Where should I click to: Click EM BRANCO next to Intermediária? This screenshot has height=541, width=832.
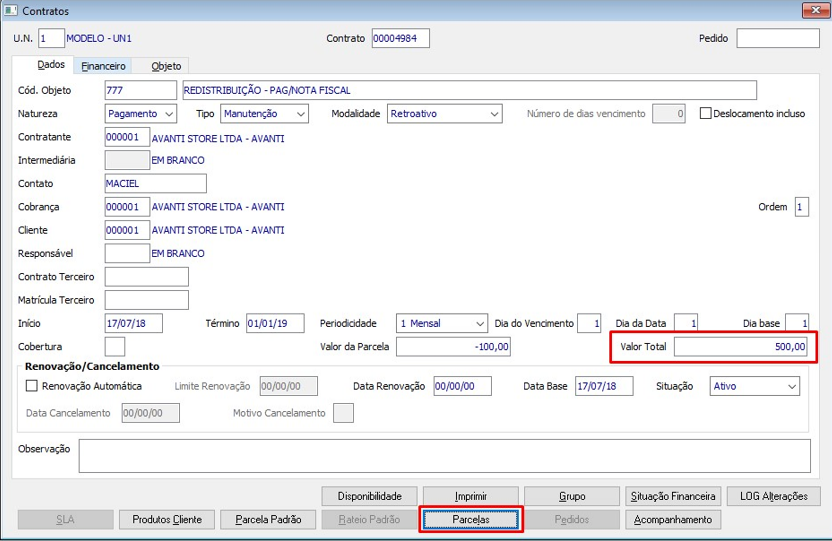coord(178,160)
